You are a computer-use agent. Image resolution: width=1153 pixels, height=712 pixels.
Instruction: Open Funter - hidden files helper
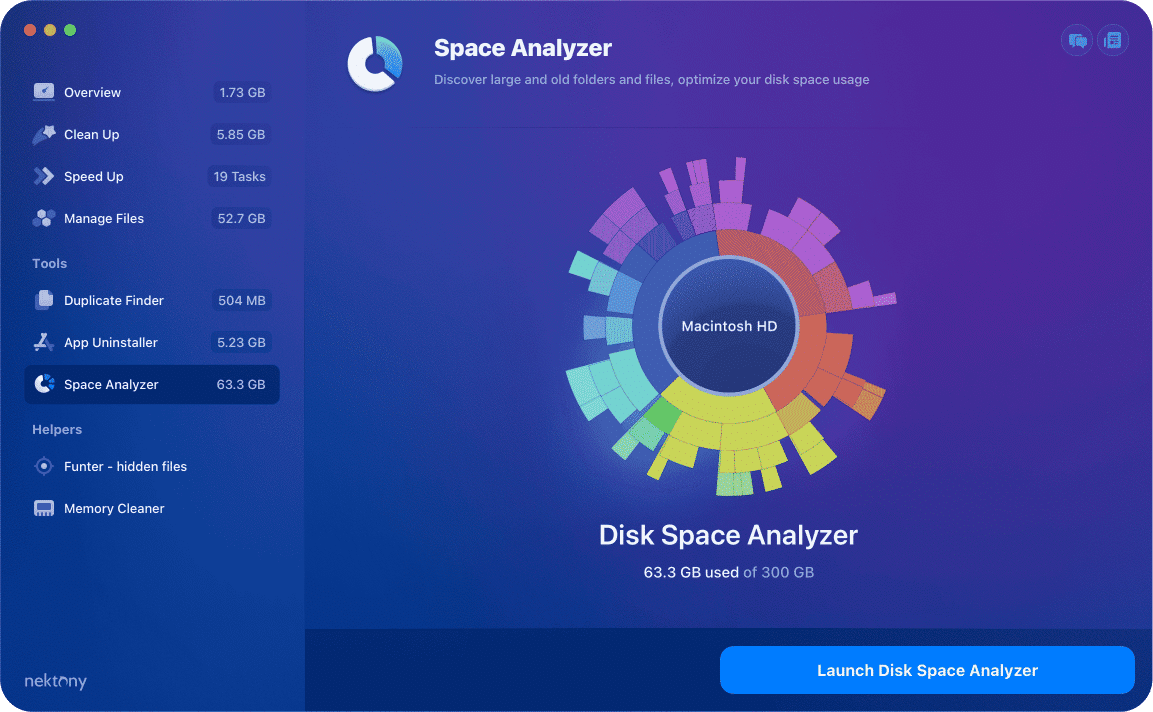point(152,466)
